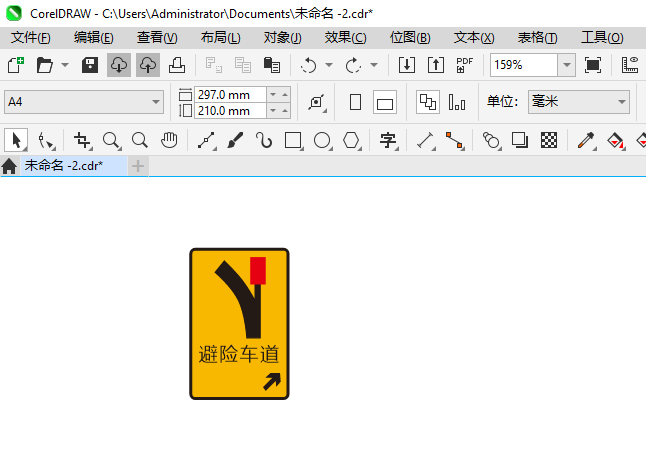Select the overlapping-circles effects tool

point(491,140)
